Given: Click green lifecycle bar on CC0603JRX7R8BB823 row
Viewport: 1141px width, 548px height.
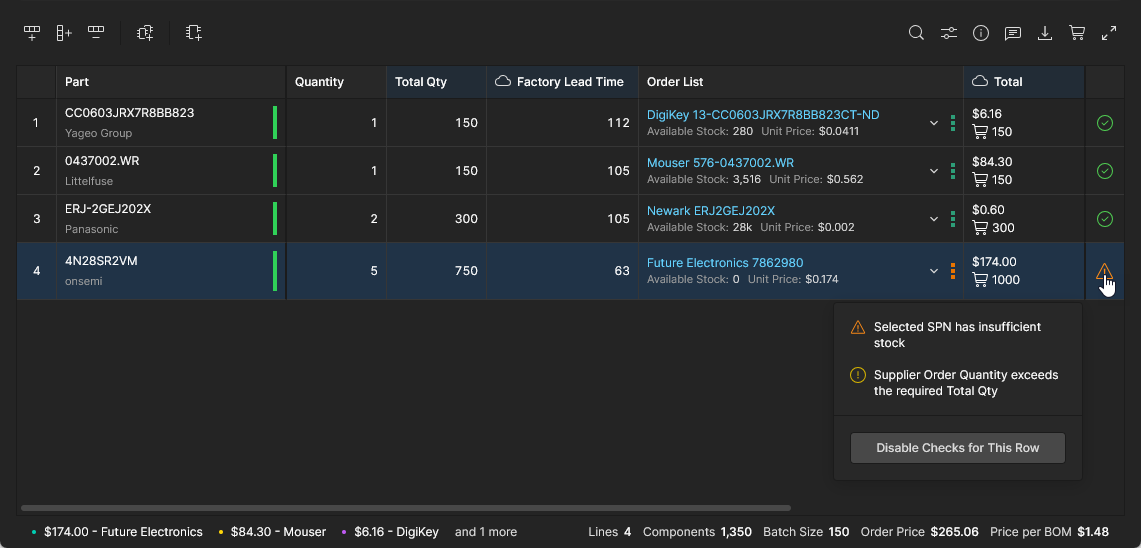Looking at the screenshot, I should click(x=275, y=123).
